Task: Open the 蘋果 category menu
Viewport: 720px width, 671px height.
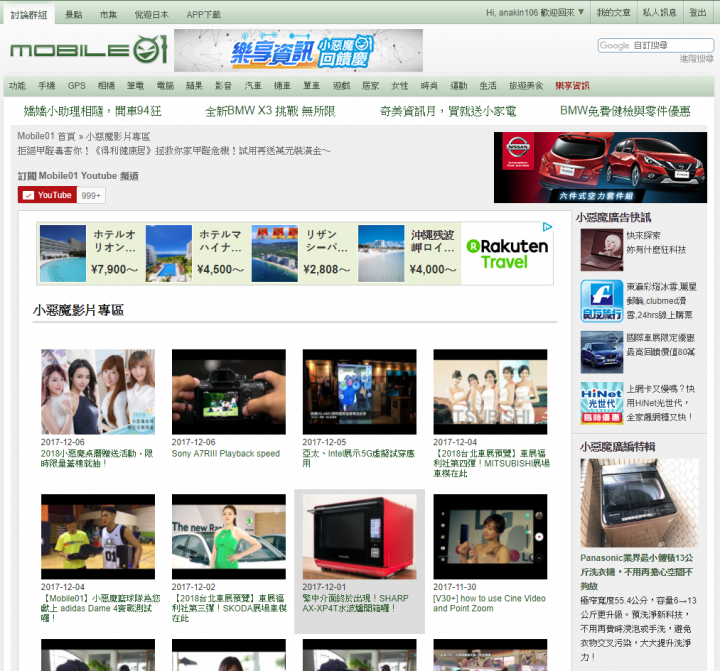Action: [x=194, y=85]
